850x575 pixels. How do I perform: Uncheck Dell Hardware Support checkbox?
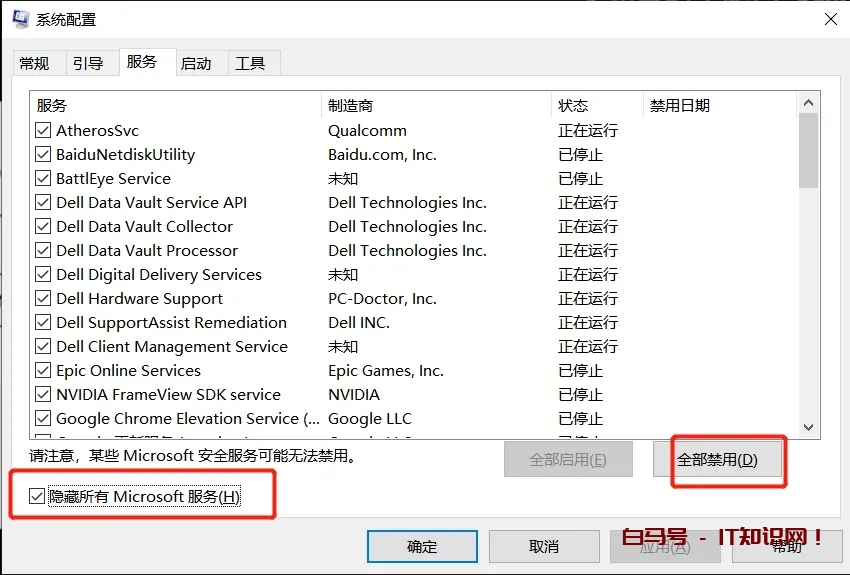(x=43, y=299)
